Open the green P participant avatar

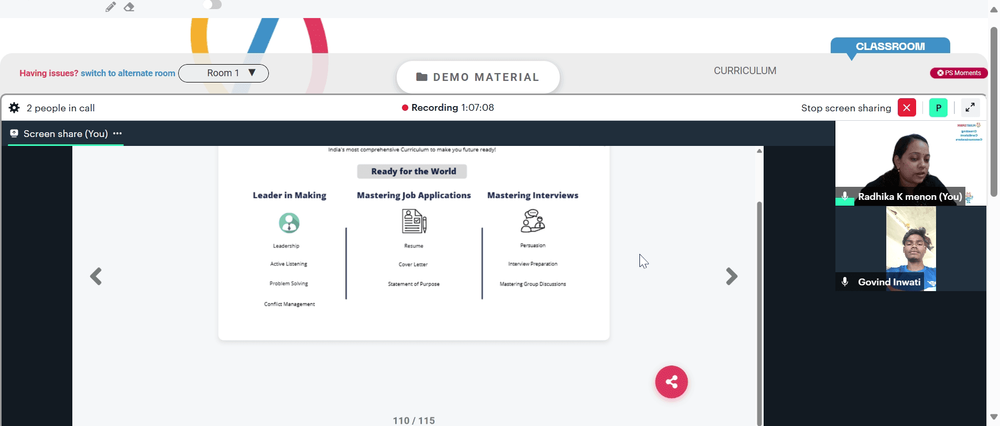coord(938,108)
